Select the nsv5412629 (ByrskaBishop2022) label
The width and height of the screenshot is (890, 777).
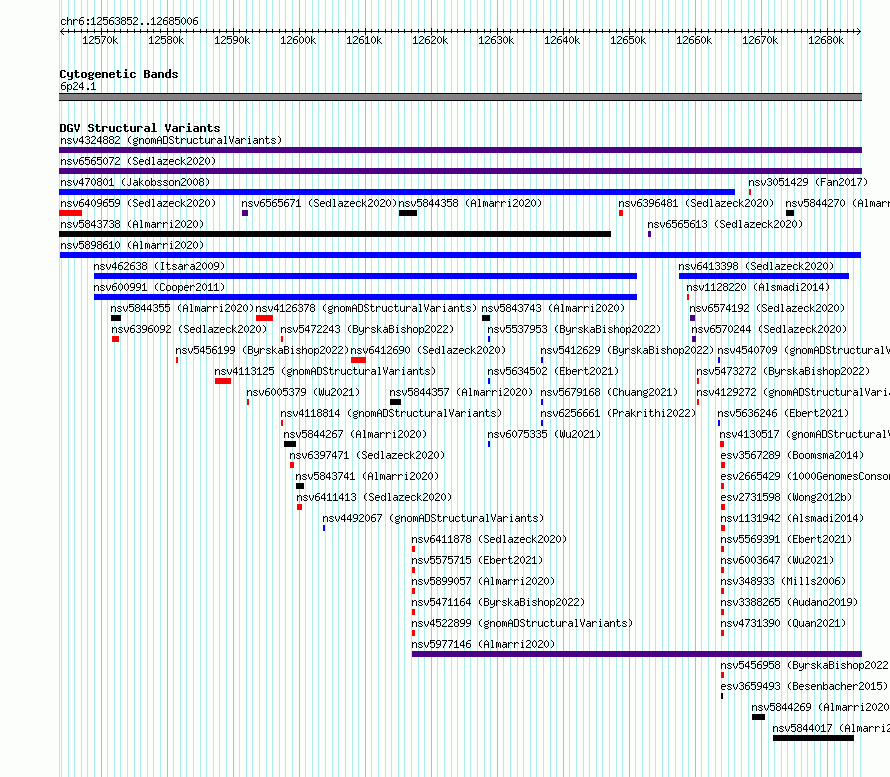click(627, 350)
